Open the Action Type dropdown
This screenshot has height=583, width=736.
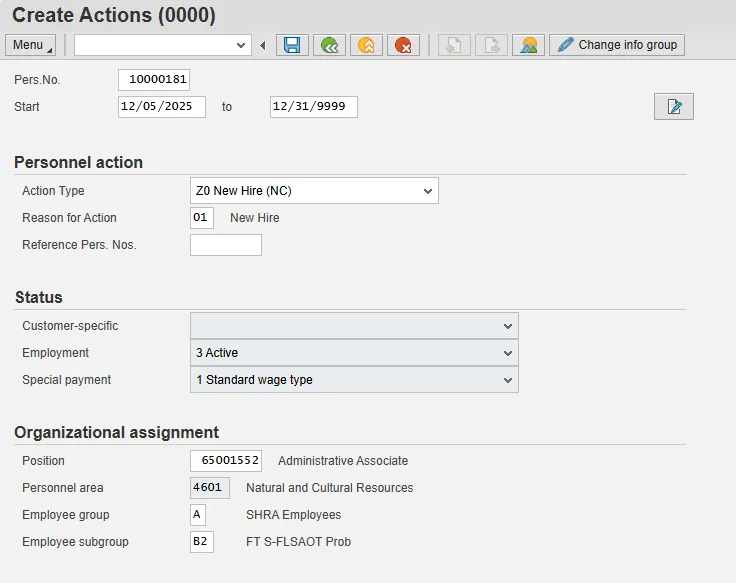click(x=428, y=191)
